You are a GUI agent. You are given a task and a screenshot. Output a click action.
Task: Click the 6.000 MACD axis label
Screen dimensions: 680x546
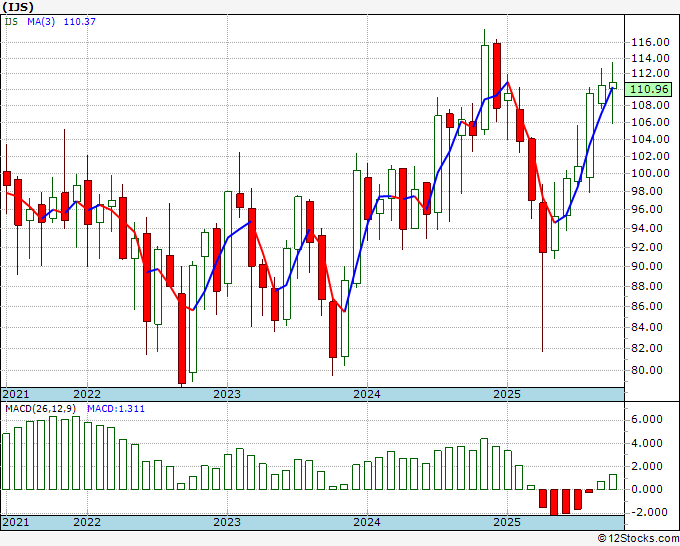(647, 419)
